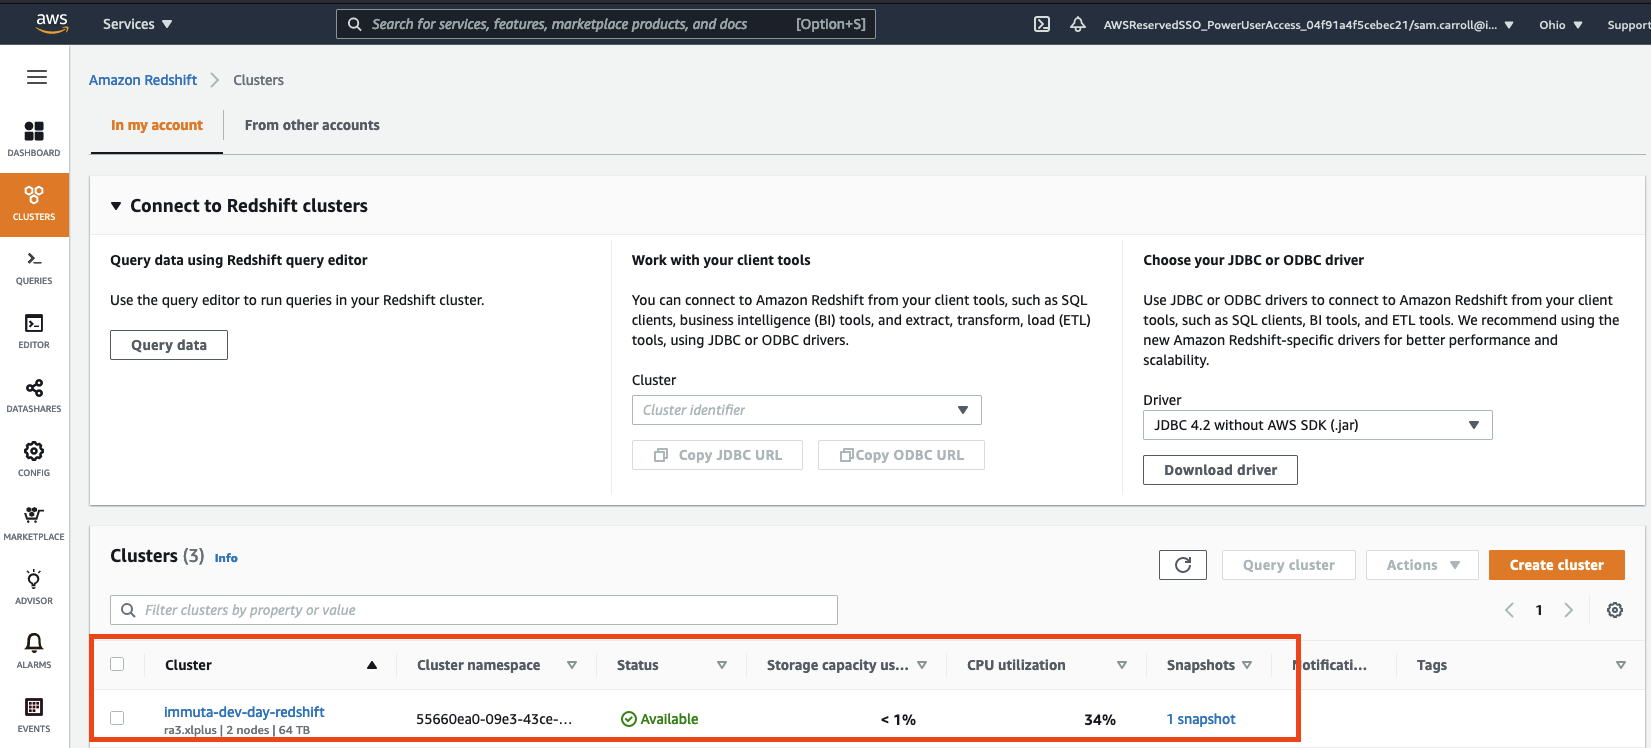Open the Actions dropdown

coord(1423,565)
